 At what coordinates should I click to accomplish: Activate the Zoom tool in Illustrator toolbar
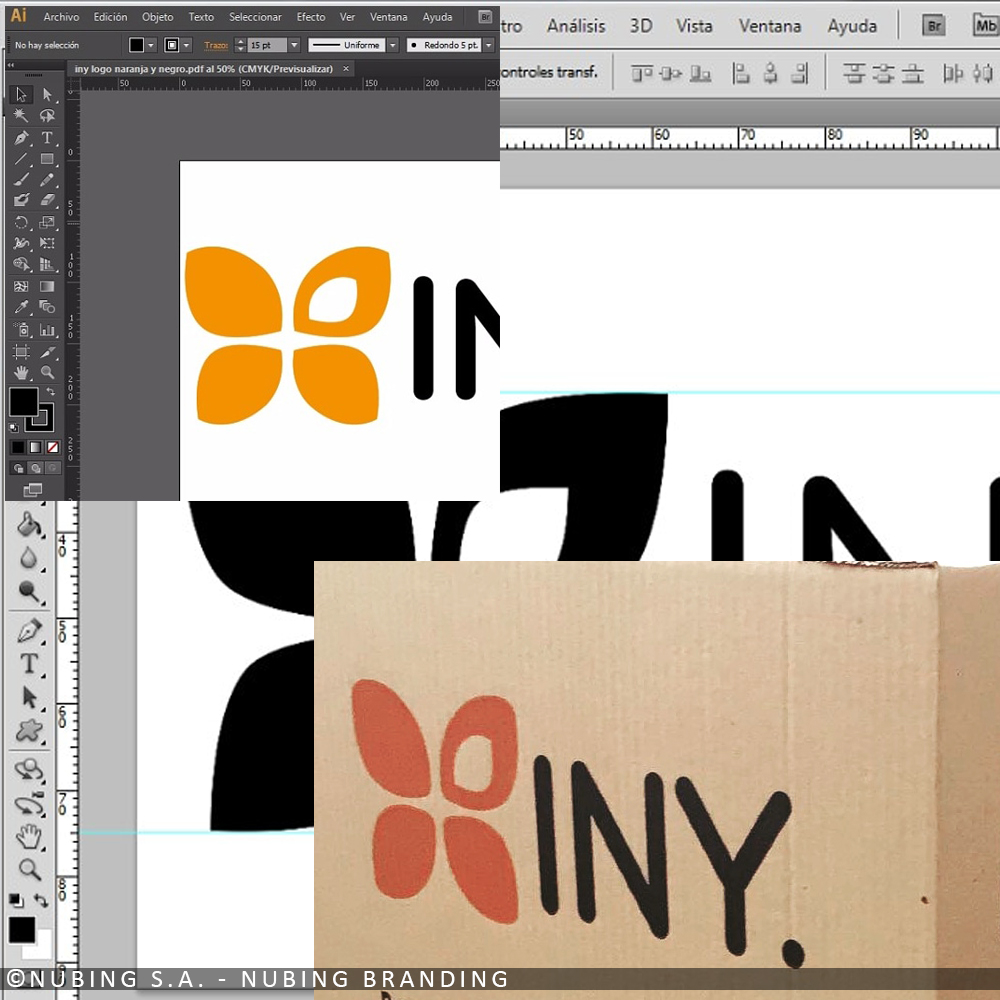[x=47, y=372]
